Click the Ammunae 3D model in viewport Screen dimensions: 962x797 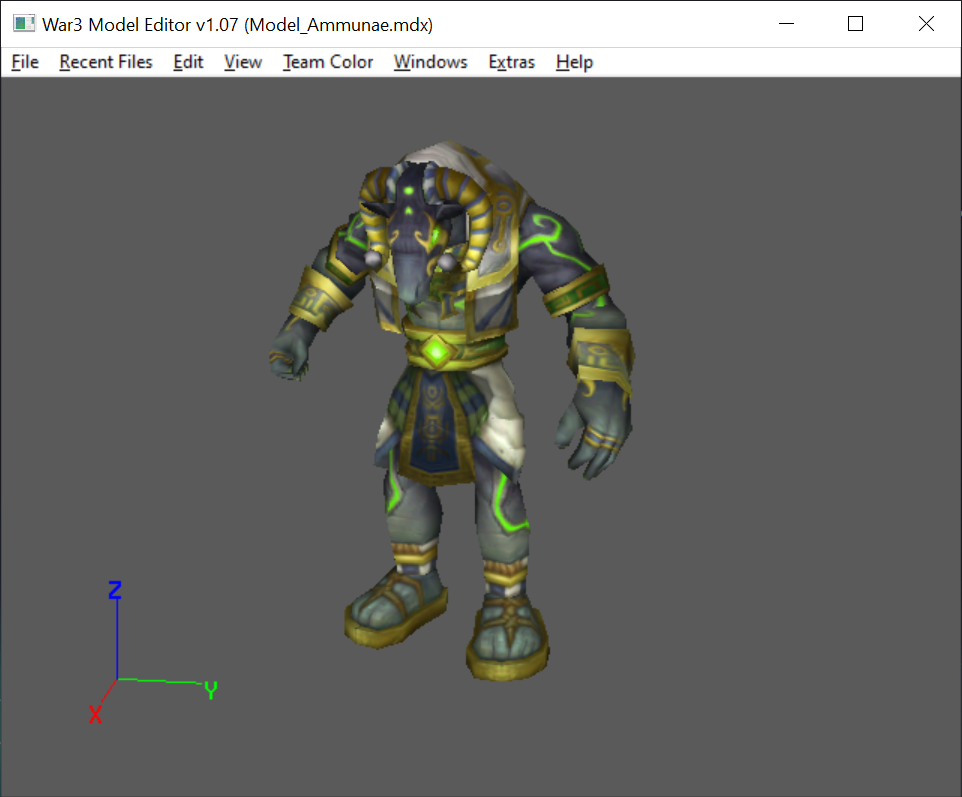[452, 410]
